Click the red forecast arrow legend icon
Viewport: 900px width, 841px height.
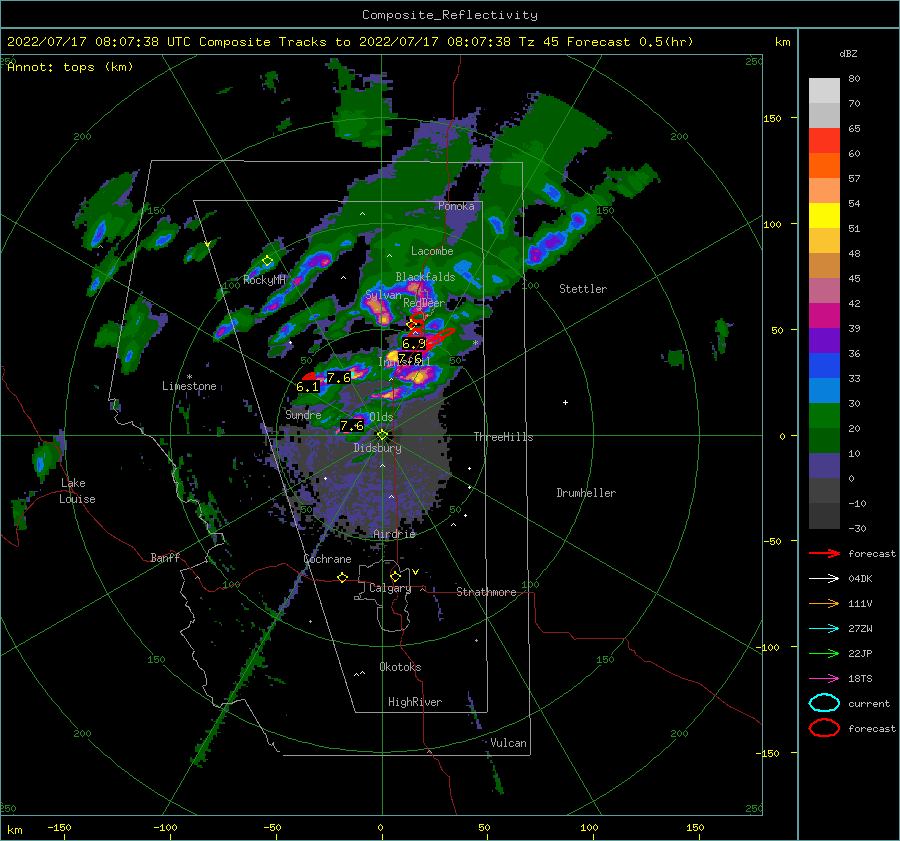(x=824, y=553)
